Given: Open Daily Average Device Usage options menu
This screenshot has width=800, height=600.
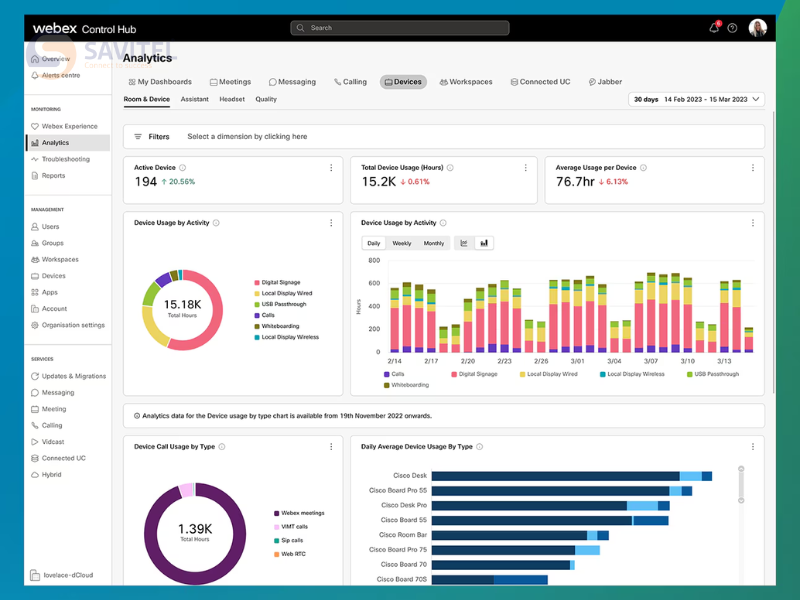Looking at the screenshot, I should 753,447.
